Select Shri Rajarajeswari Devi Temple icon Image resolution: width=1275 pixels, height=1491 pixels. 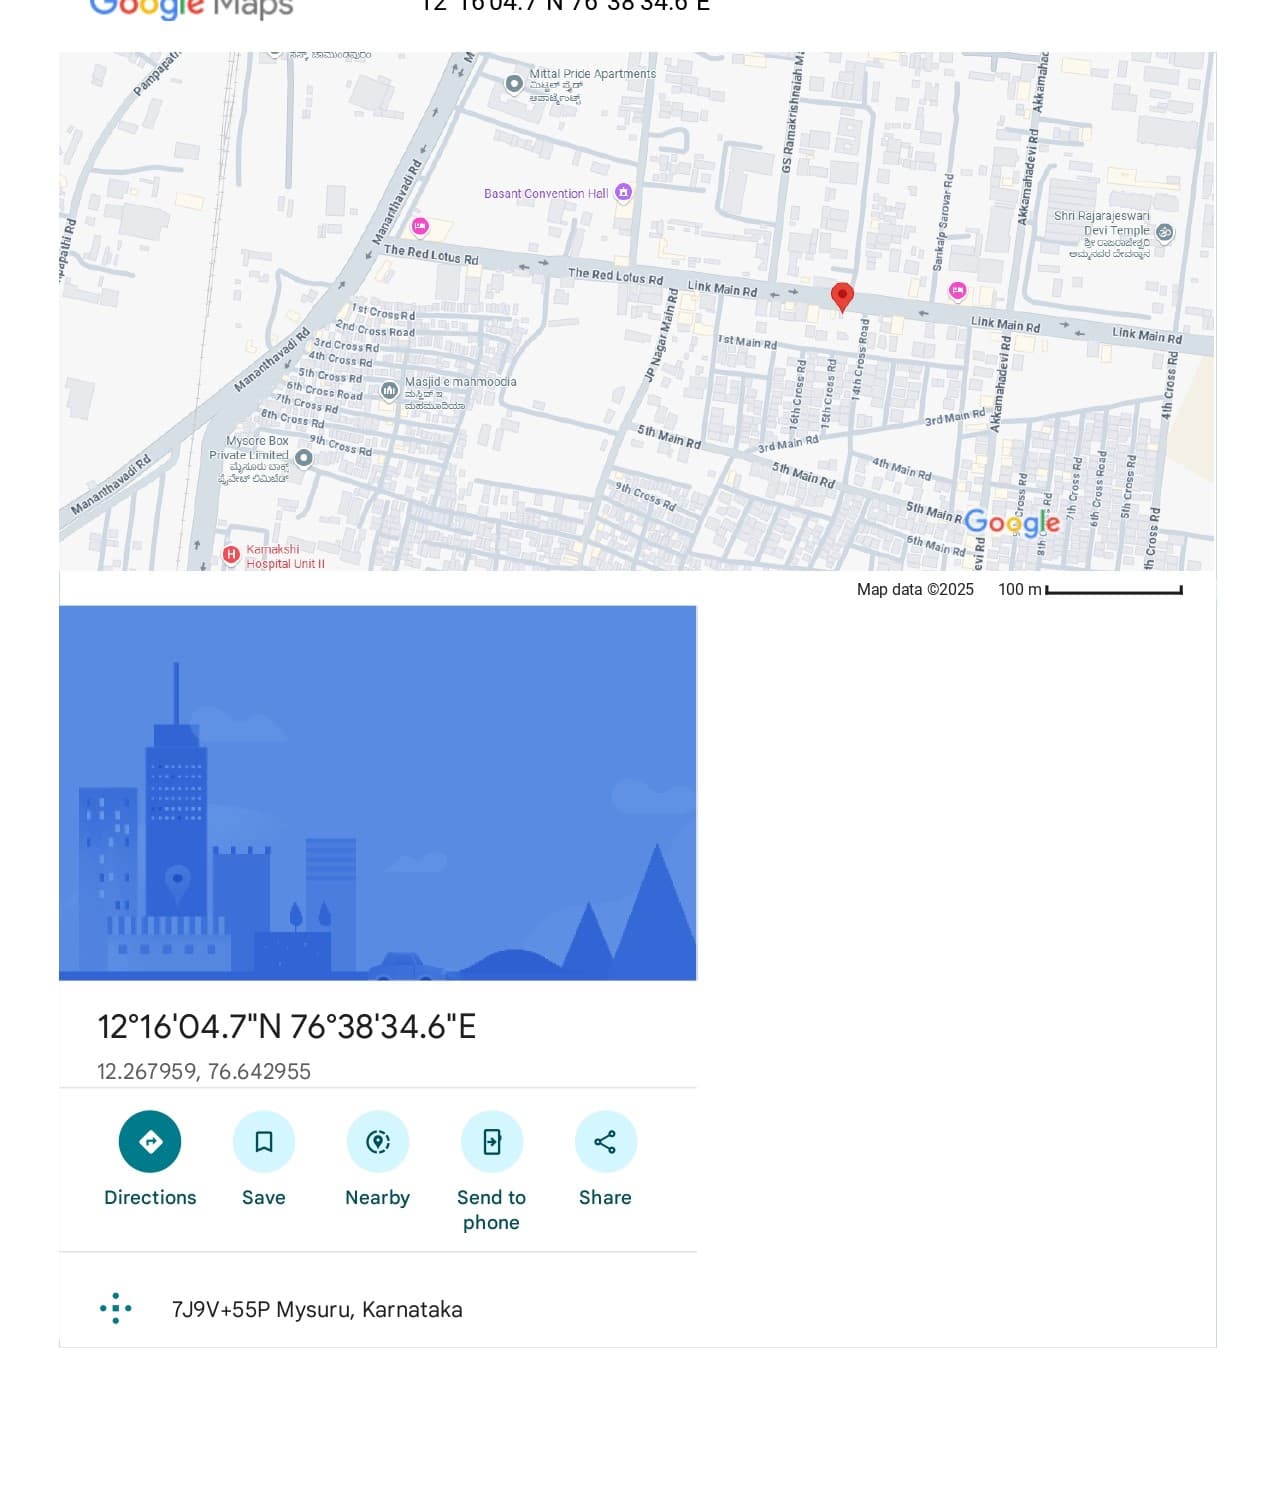(1164, 232)
